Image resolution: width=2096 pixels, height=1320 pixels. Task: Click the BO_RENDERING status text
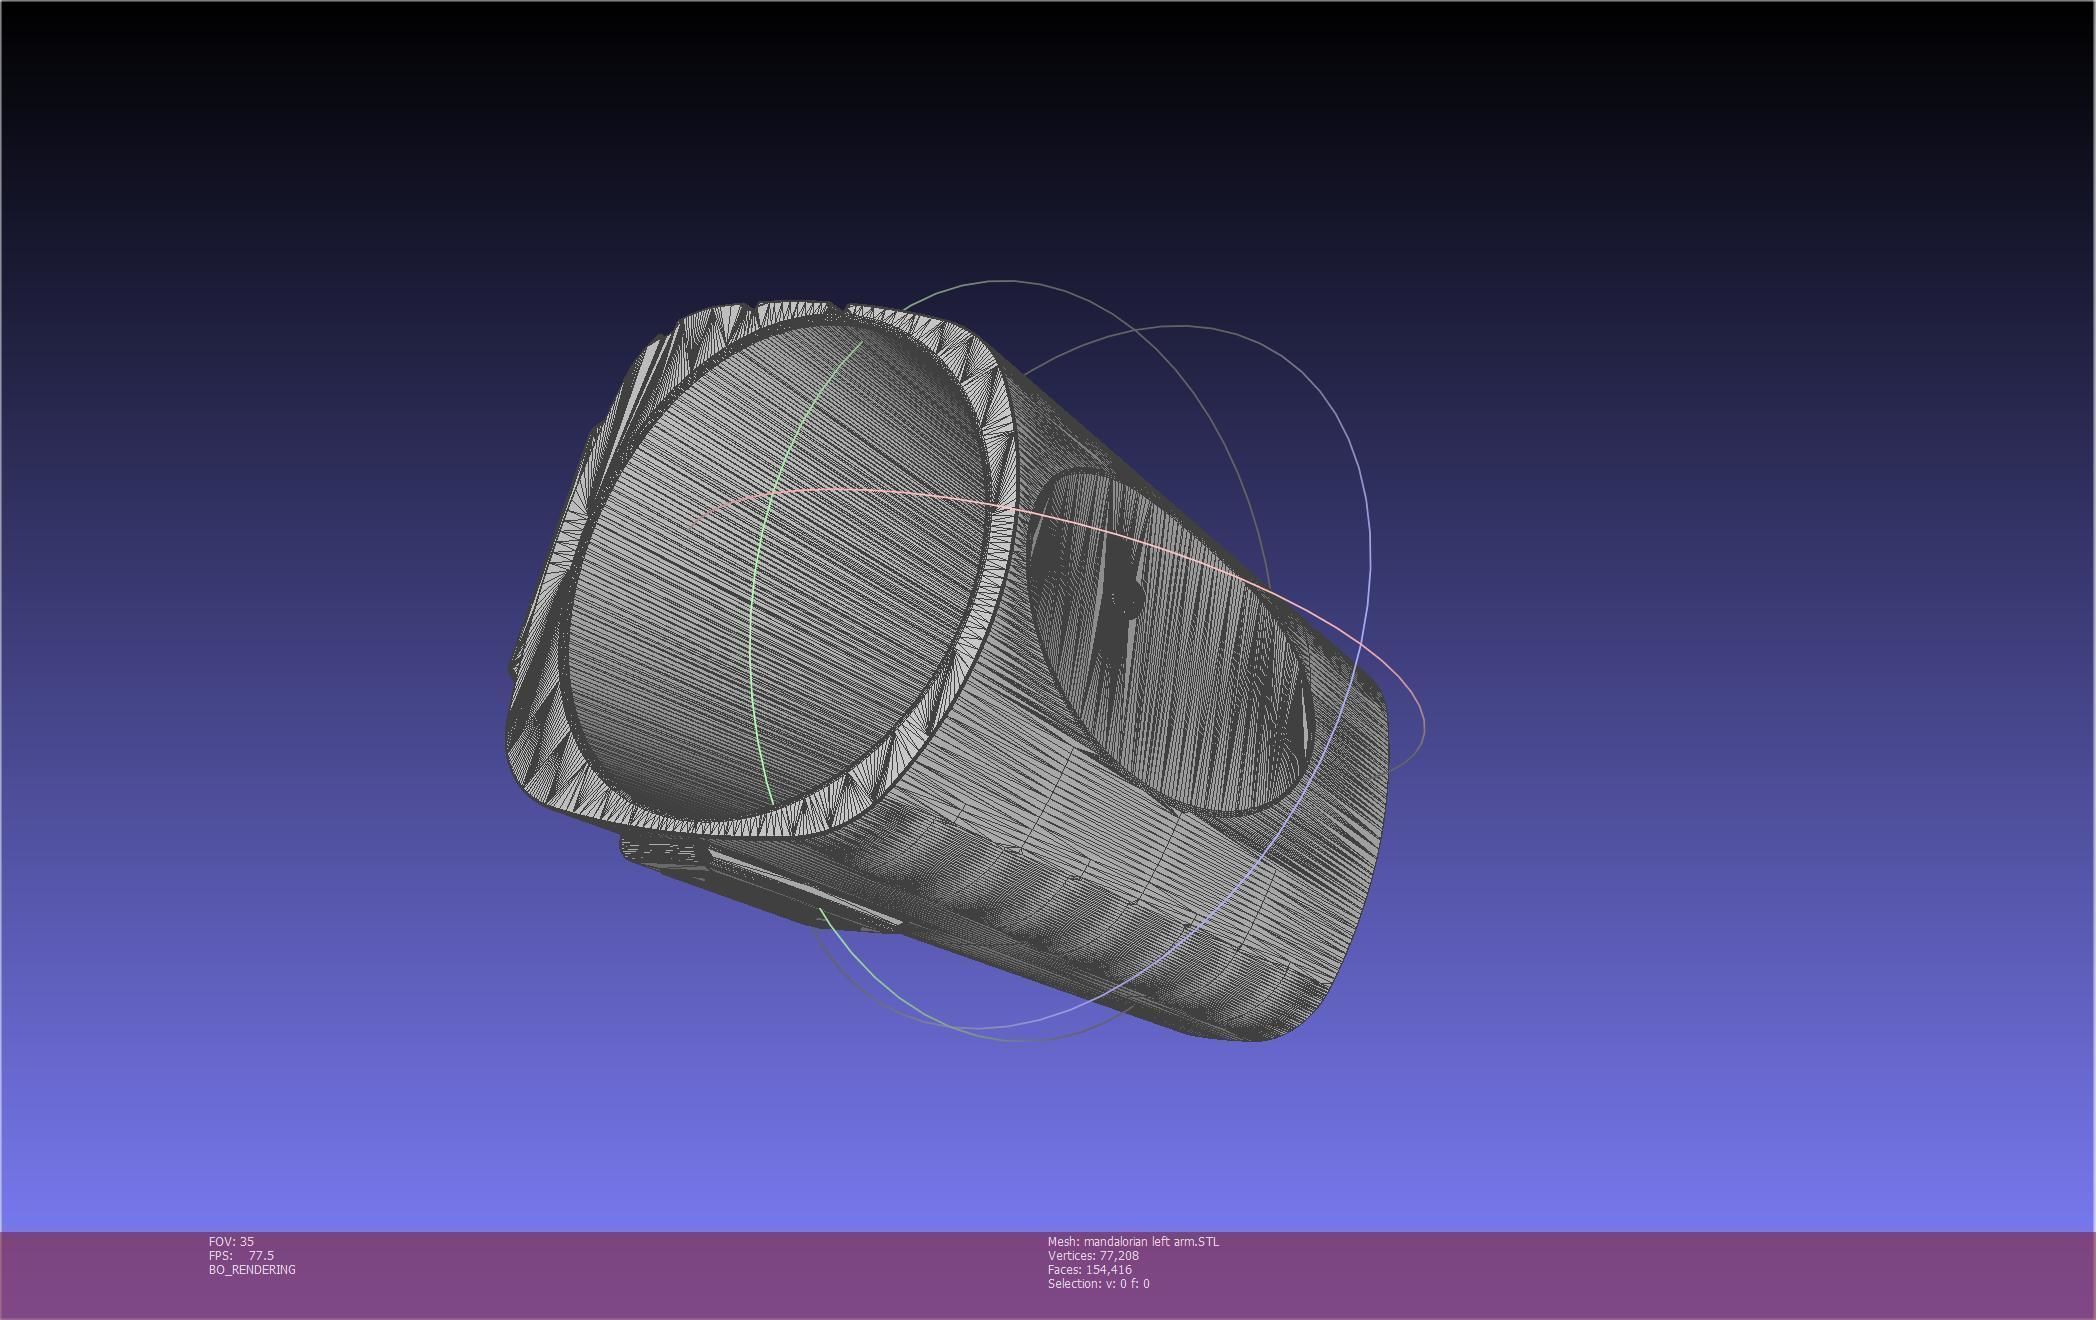click(252, 1269)
